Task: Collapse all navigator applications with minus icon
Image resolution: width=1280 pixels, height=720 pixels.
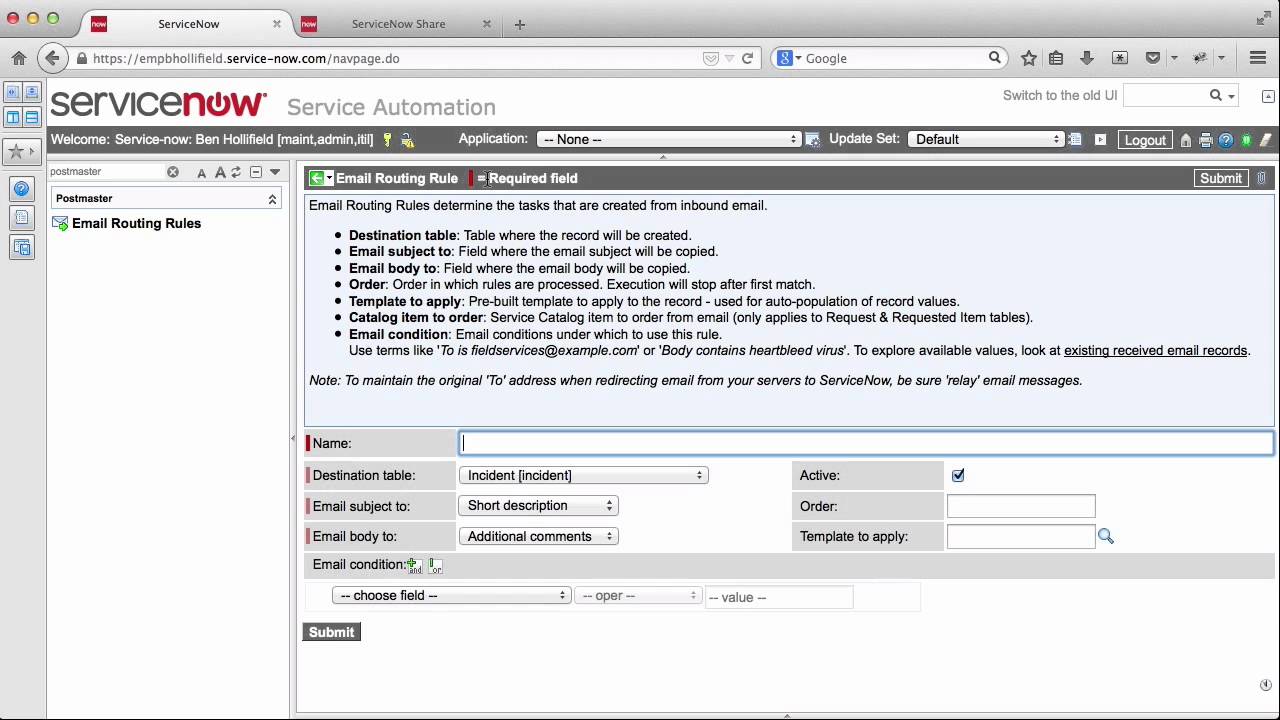Action: (x=256, y=172)
